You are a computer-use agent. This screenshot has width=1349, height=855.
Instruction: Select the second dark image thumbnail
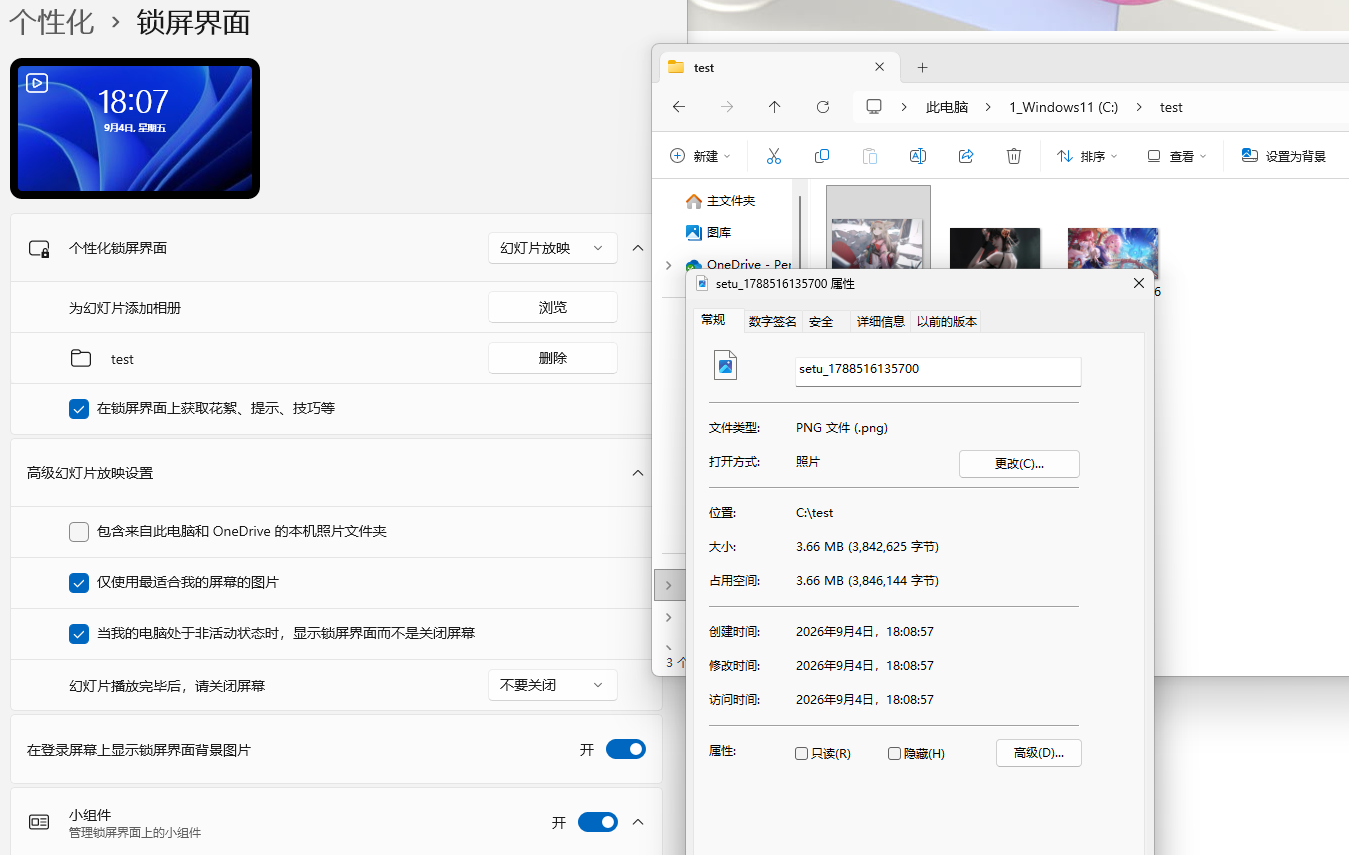click(x=995, y=249)
